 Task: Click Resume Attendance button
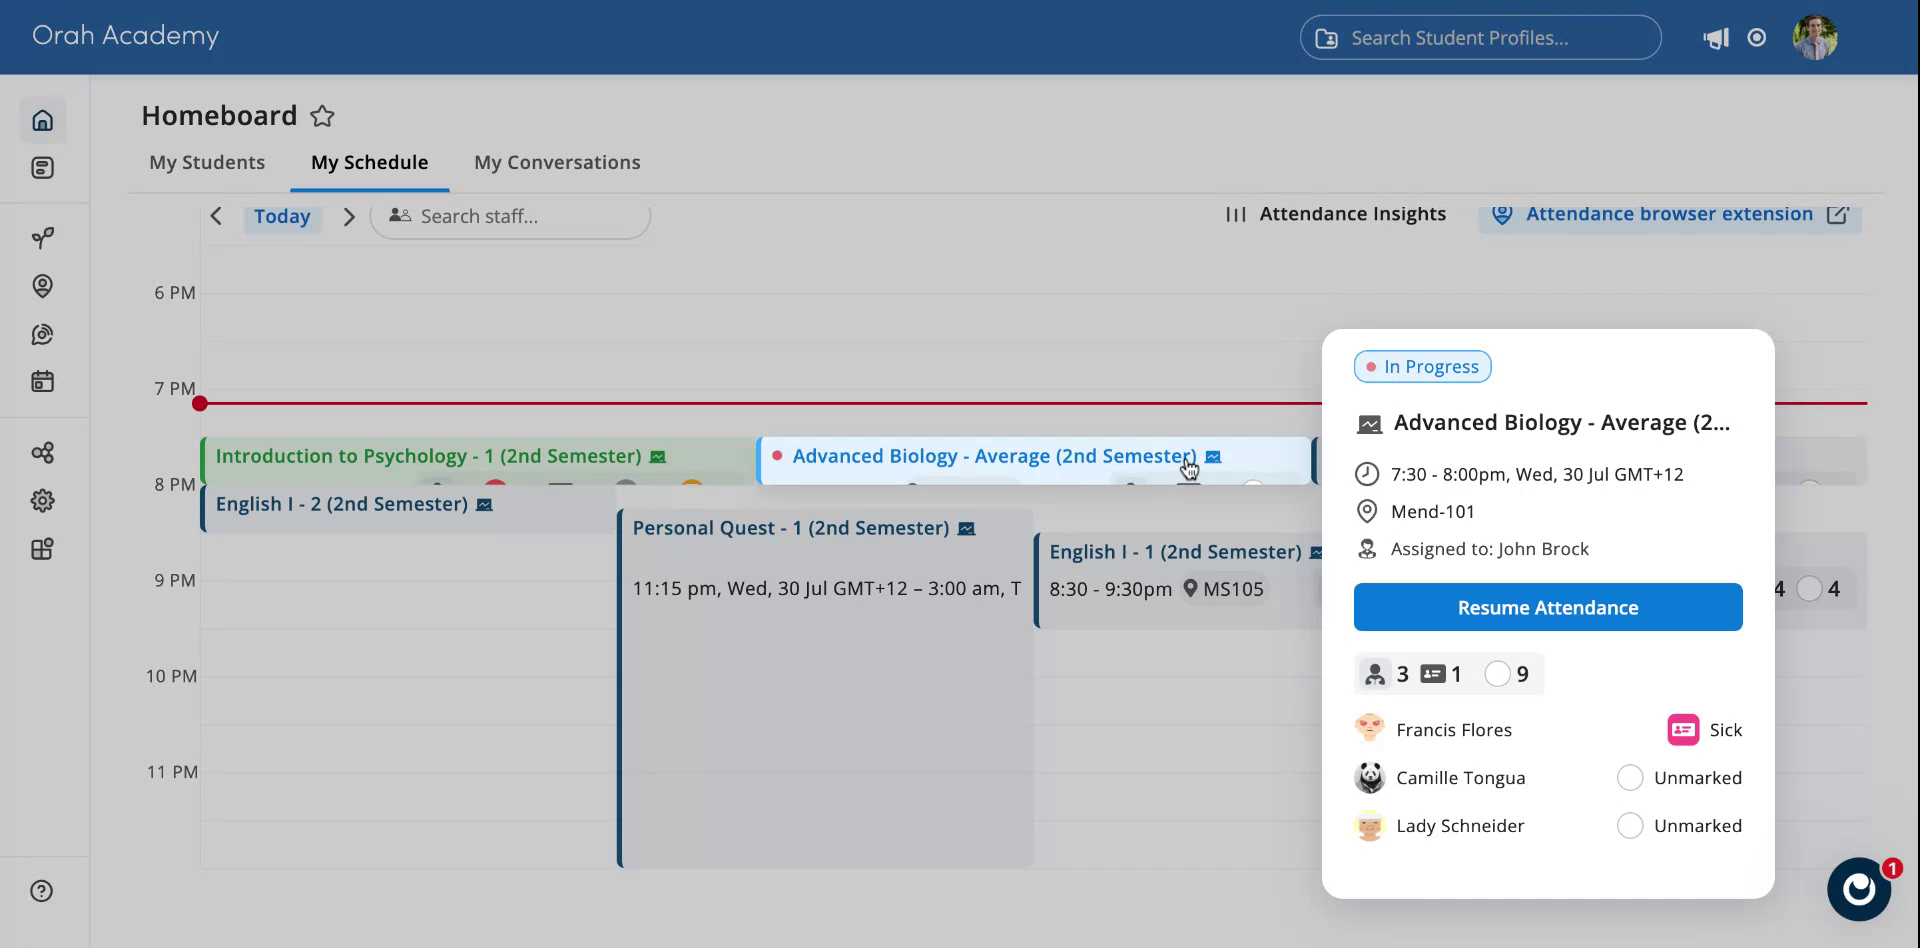pyautogui.click(x=1548, y=607)
